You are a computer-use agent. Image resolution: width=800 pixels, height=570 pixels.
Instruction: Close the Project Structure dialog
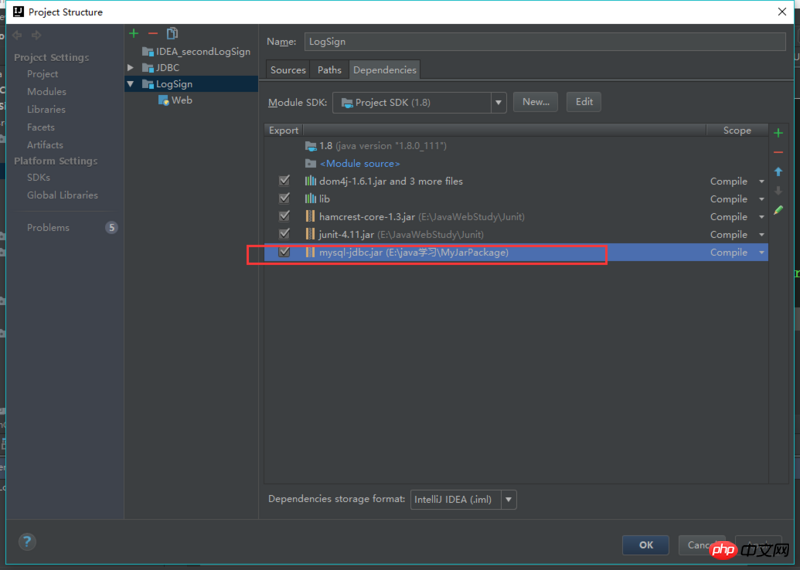[x=782, y=12]
